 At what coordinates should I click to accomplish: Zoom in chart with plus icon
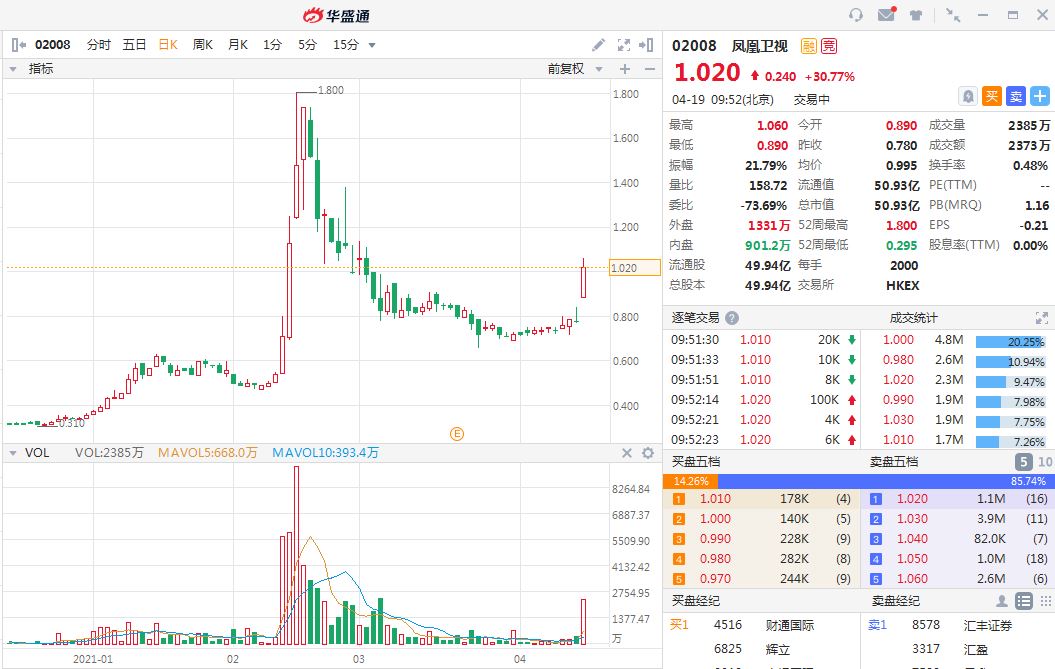pos(625,69)
